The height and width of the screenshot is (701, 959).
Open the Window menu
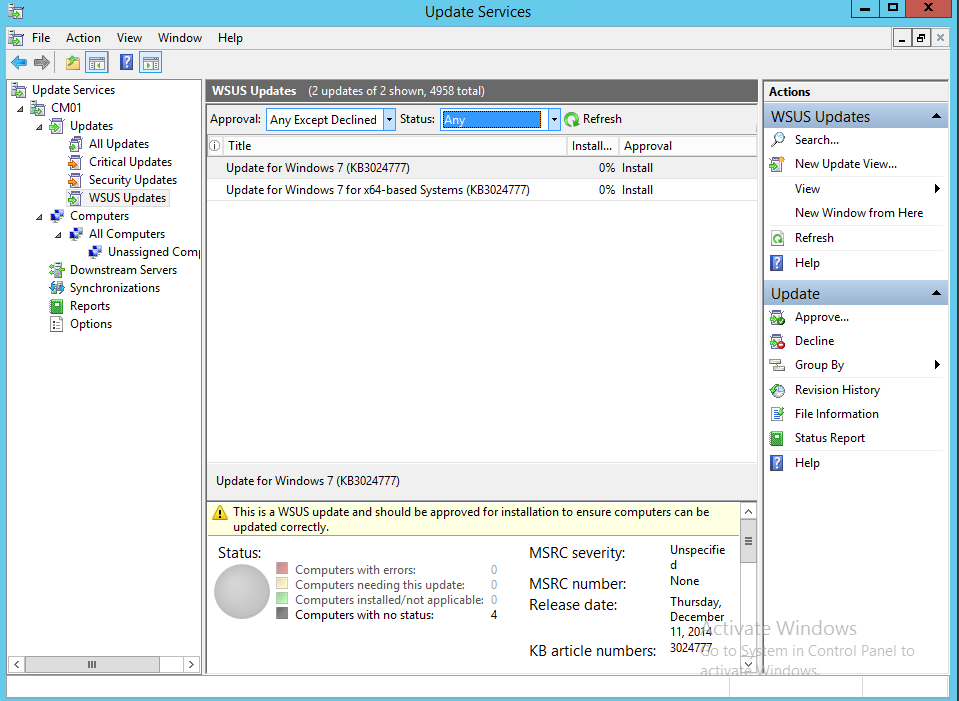pyautogui.click(x=180, y=38)
